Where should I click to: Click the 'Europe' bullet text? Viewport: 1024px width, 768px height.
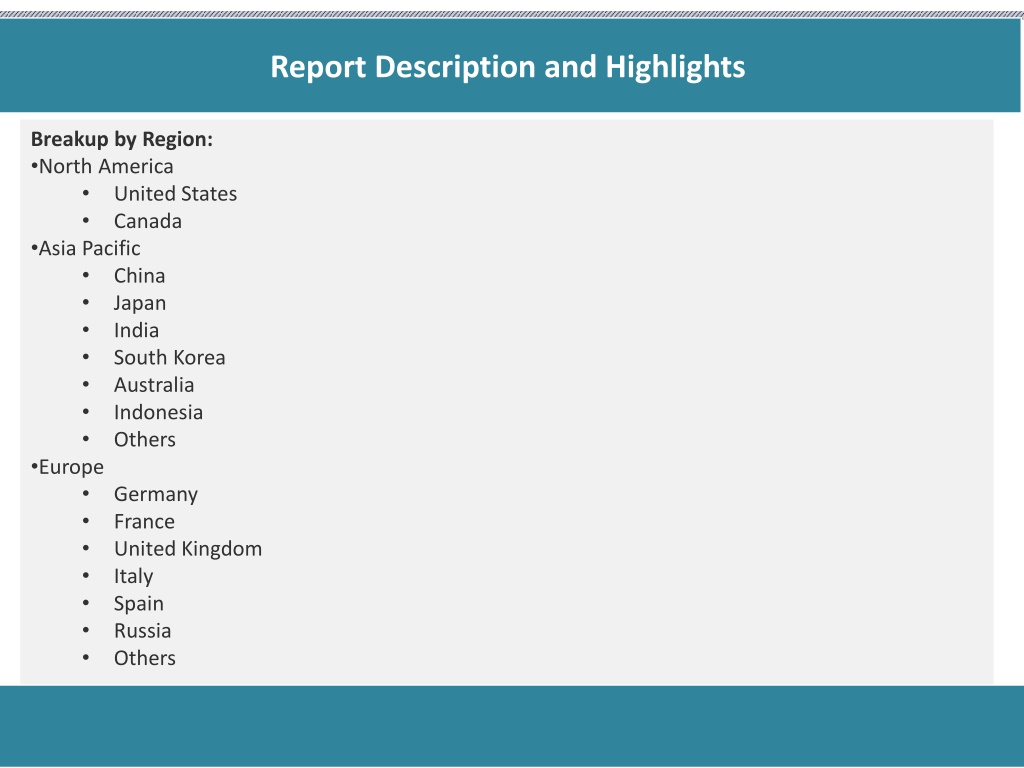71,467
